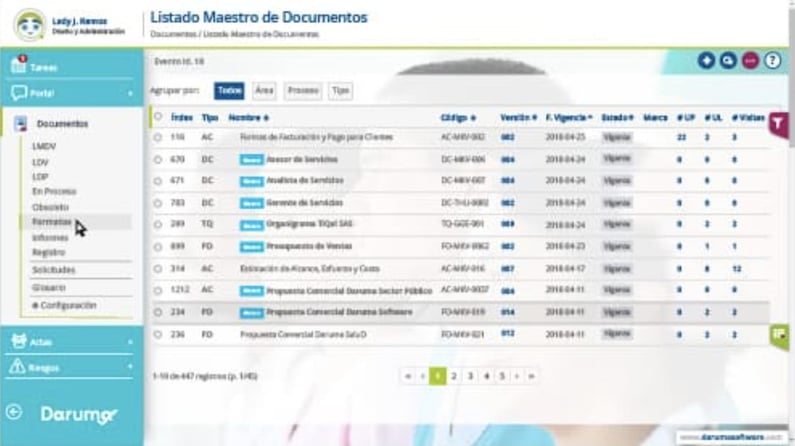
Task: Click the Actas module icon
Action: click(19, 341)
